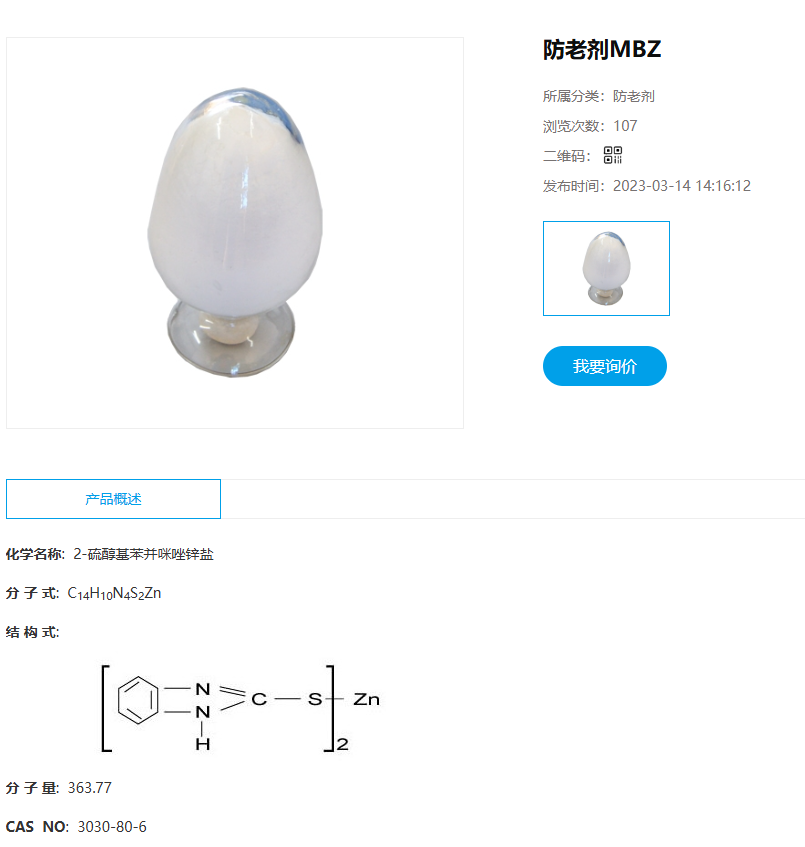Click the molecular formula C14H10N4S2Zn

[x=114, y=593]
